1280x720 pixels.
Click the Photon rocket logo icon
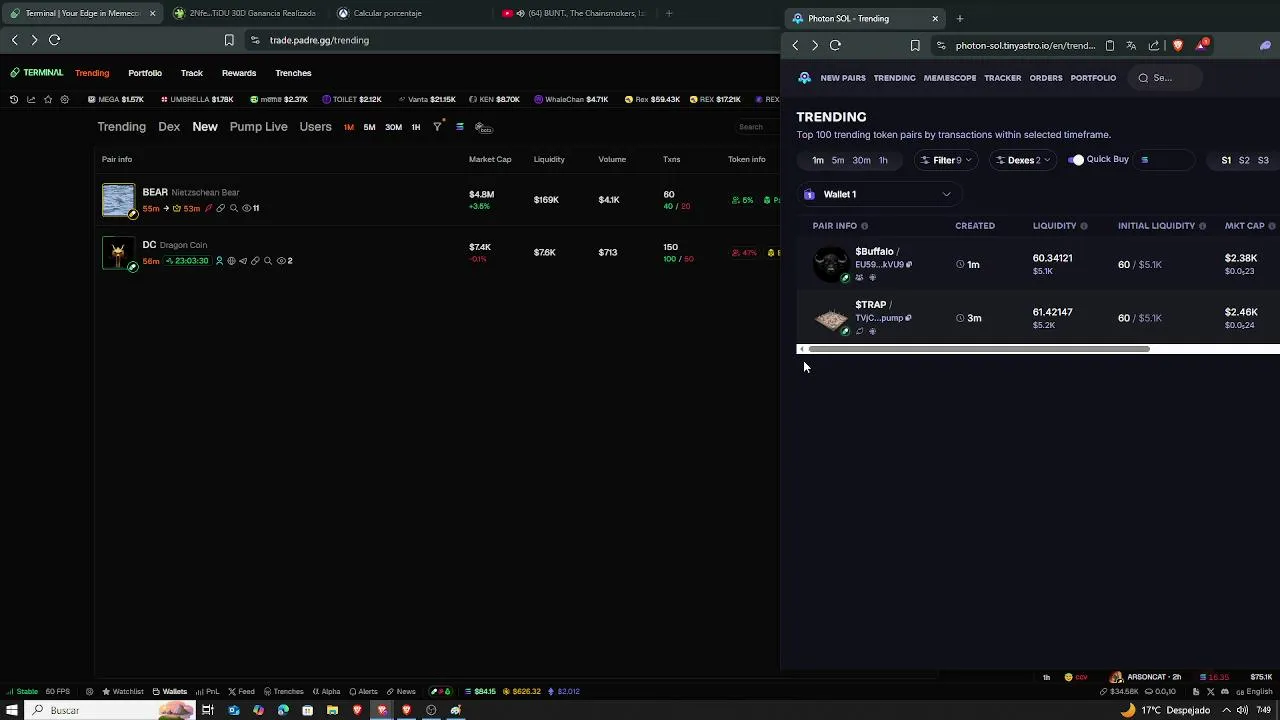click(805, 78)
